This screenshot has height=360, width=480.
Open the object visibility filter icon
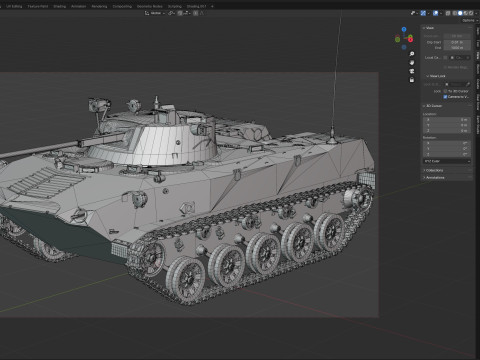click(x=413, y=13)
